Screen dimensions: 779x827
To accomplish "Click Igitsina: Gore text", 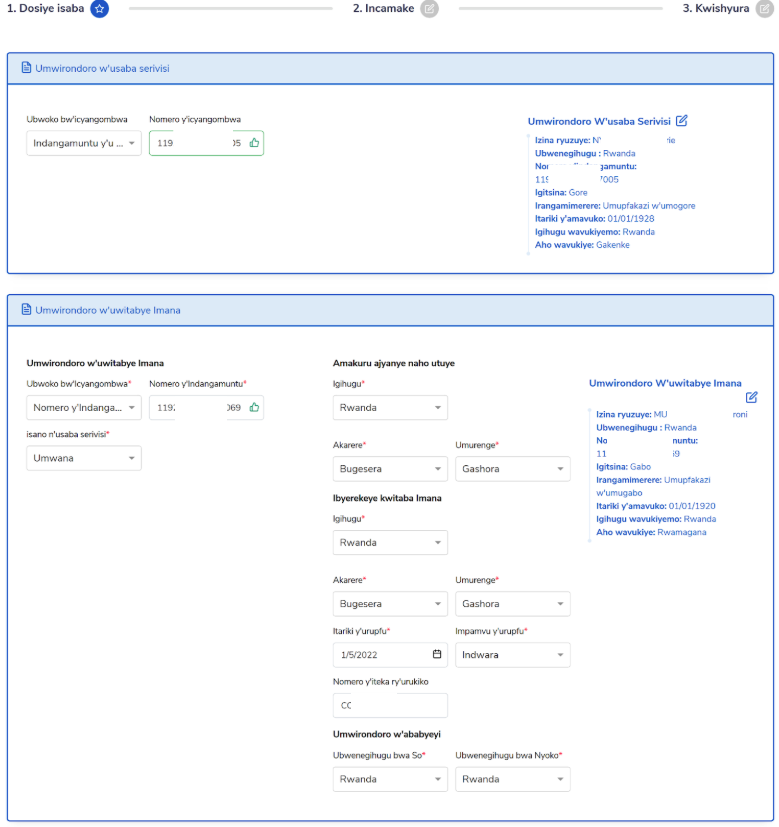I will (x=561, y=193).
